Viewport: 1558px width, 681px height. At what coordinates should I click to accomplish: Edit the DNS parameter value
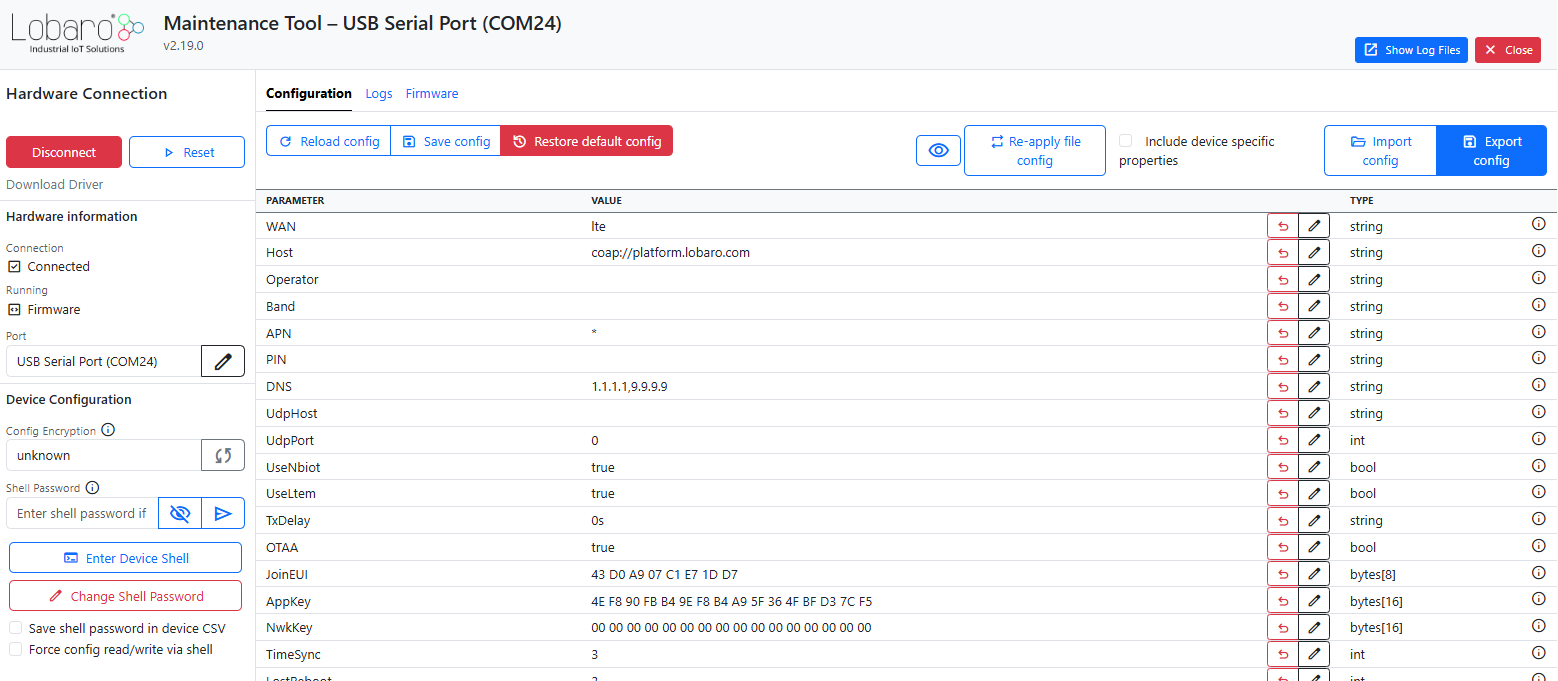[1314, 387]
